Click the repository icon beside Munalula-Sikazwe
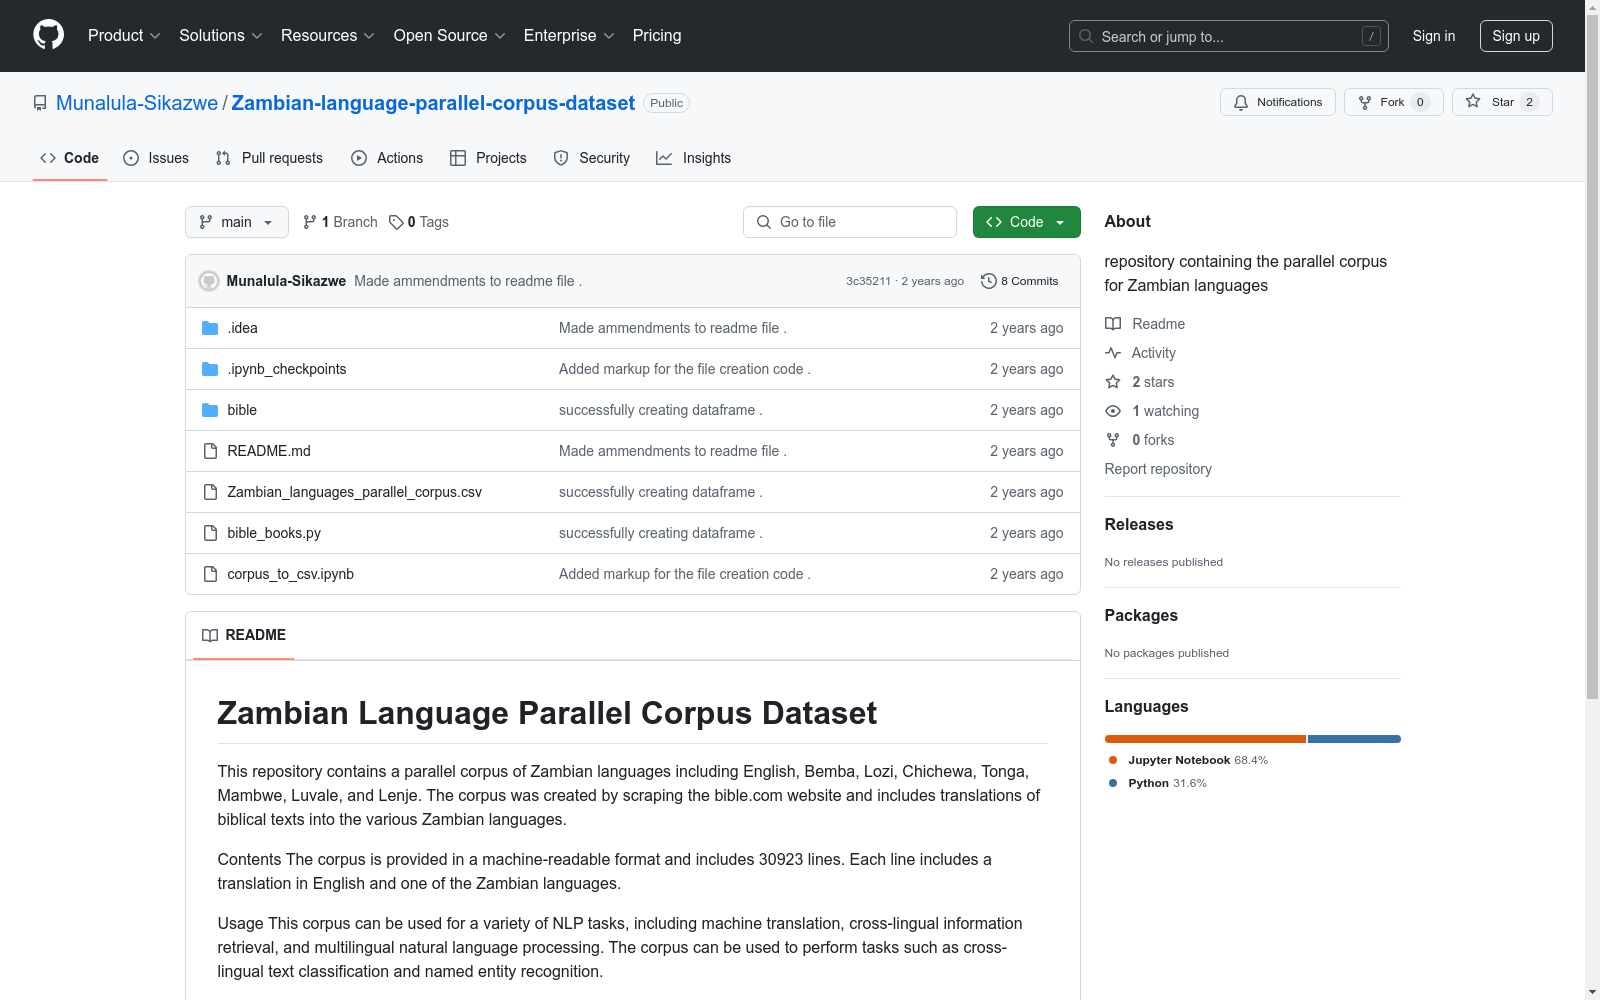Screen dimensions: 1600x1000 point(40,103)
